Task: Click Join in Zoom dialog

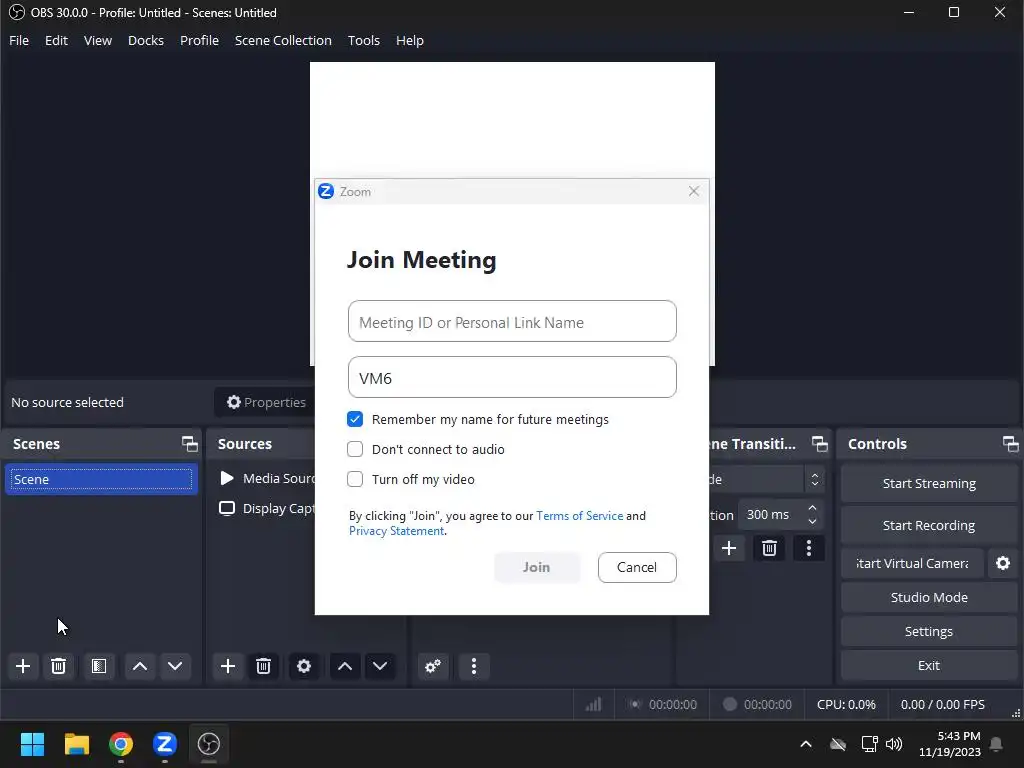Action: [537, 567]
